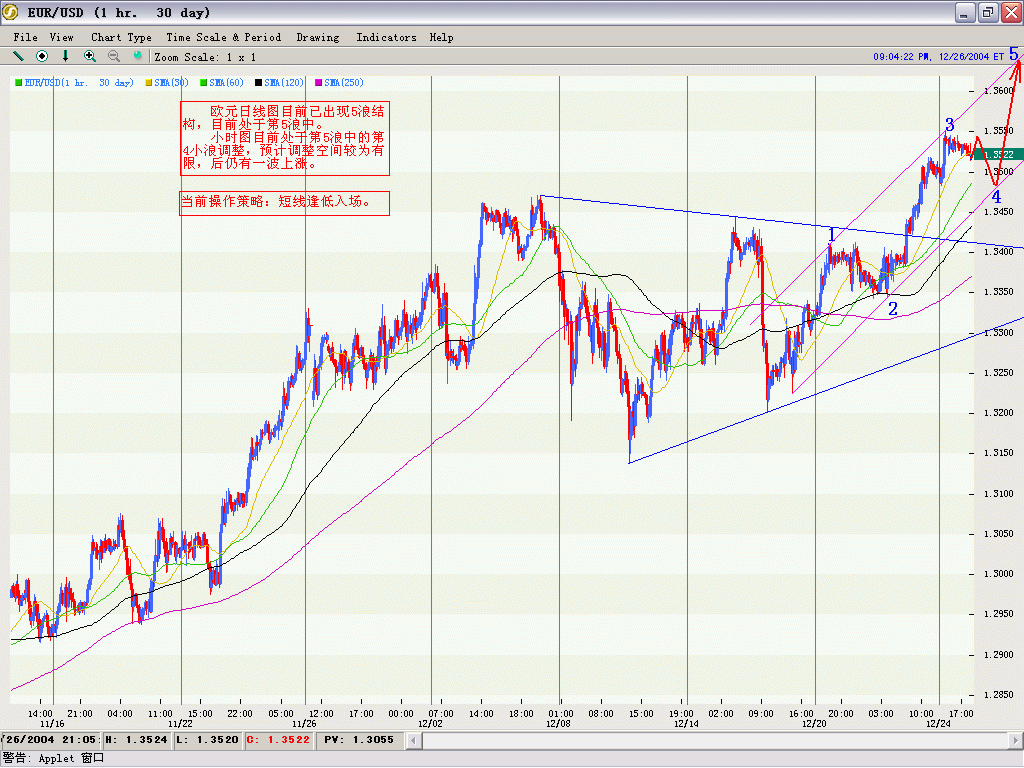The image size is (1024, 768).
Task: Select the circle target tool
Action: point(42,56)
